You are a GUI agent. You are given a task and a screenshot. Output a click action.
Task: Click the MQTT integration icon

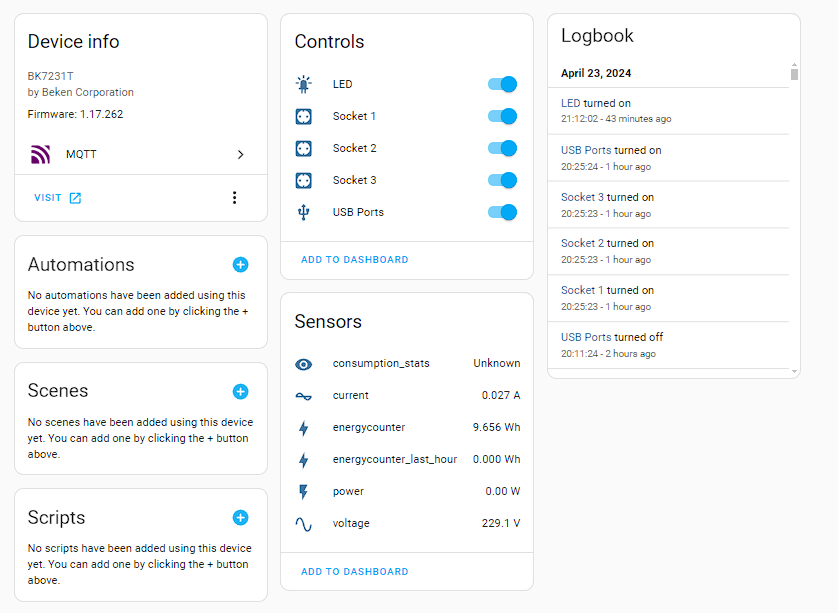point(40,154)
